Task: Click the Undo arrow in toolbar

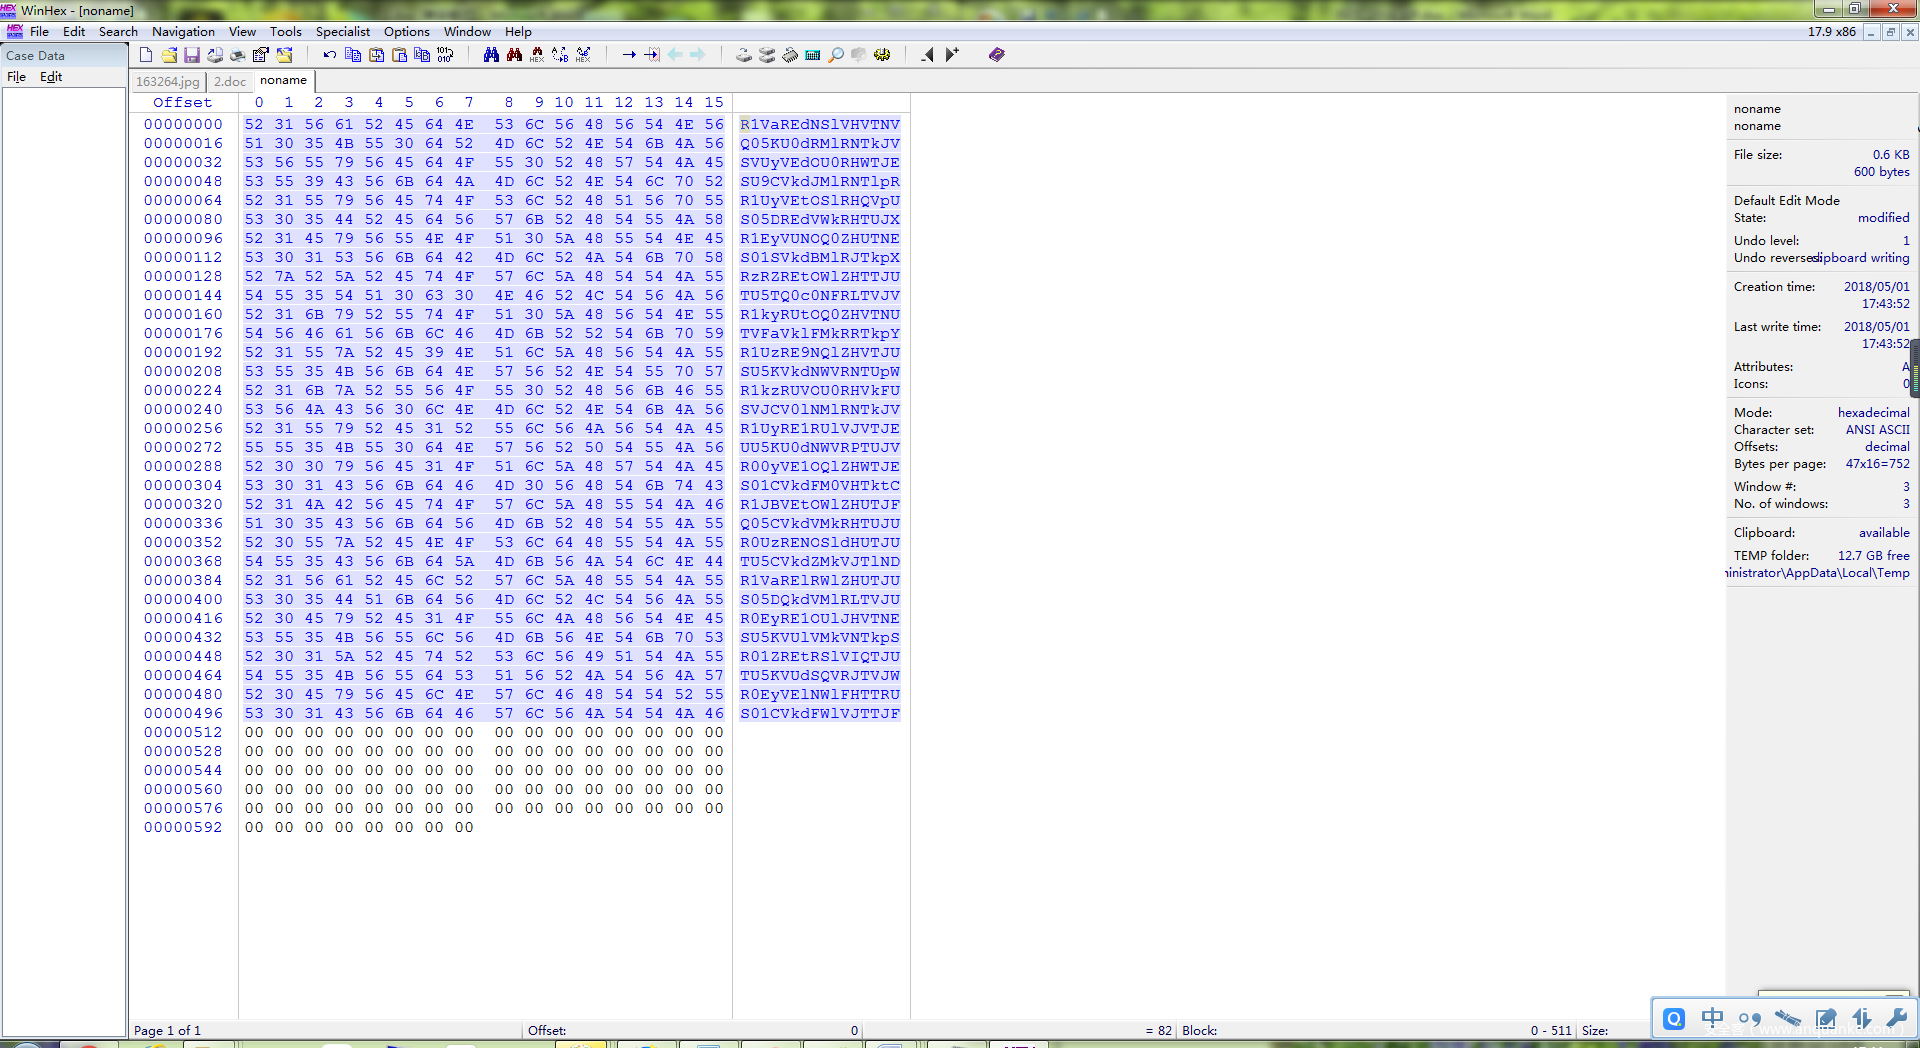Action: (x=329, y=55)
